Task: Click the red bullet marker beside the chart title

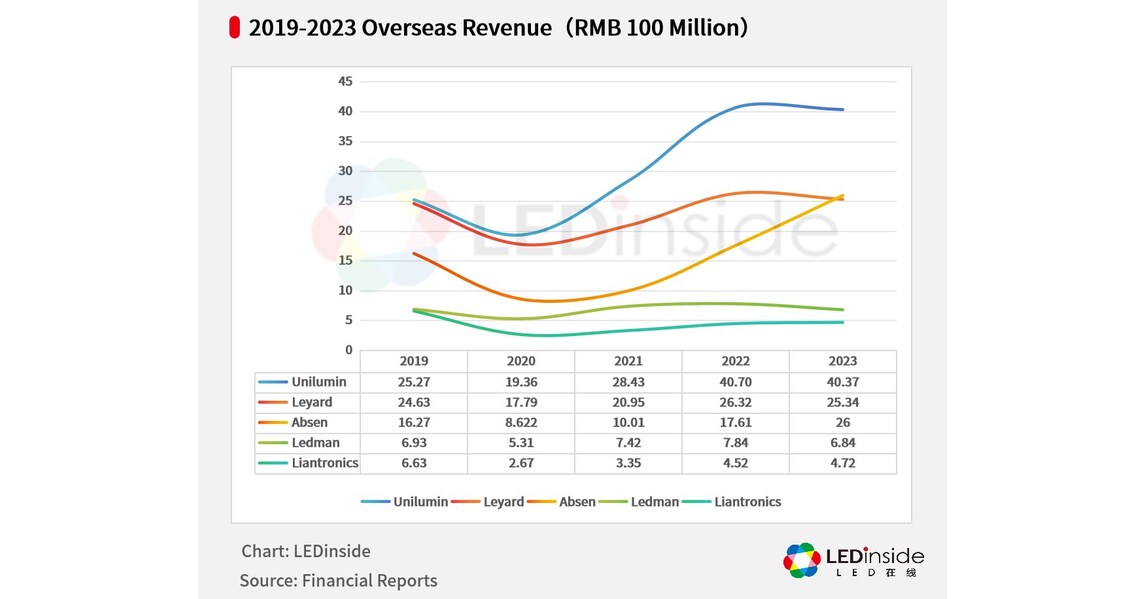Action: pyautogui.click(x=234, y=28)
